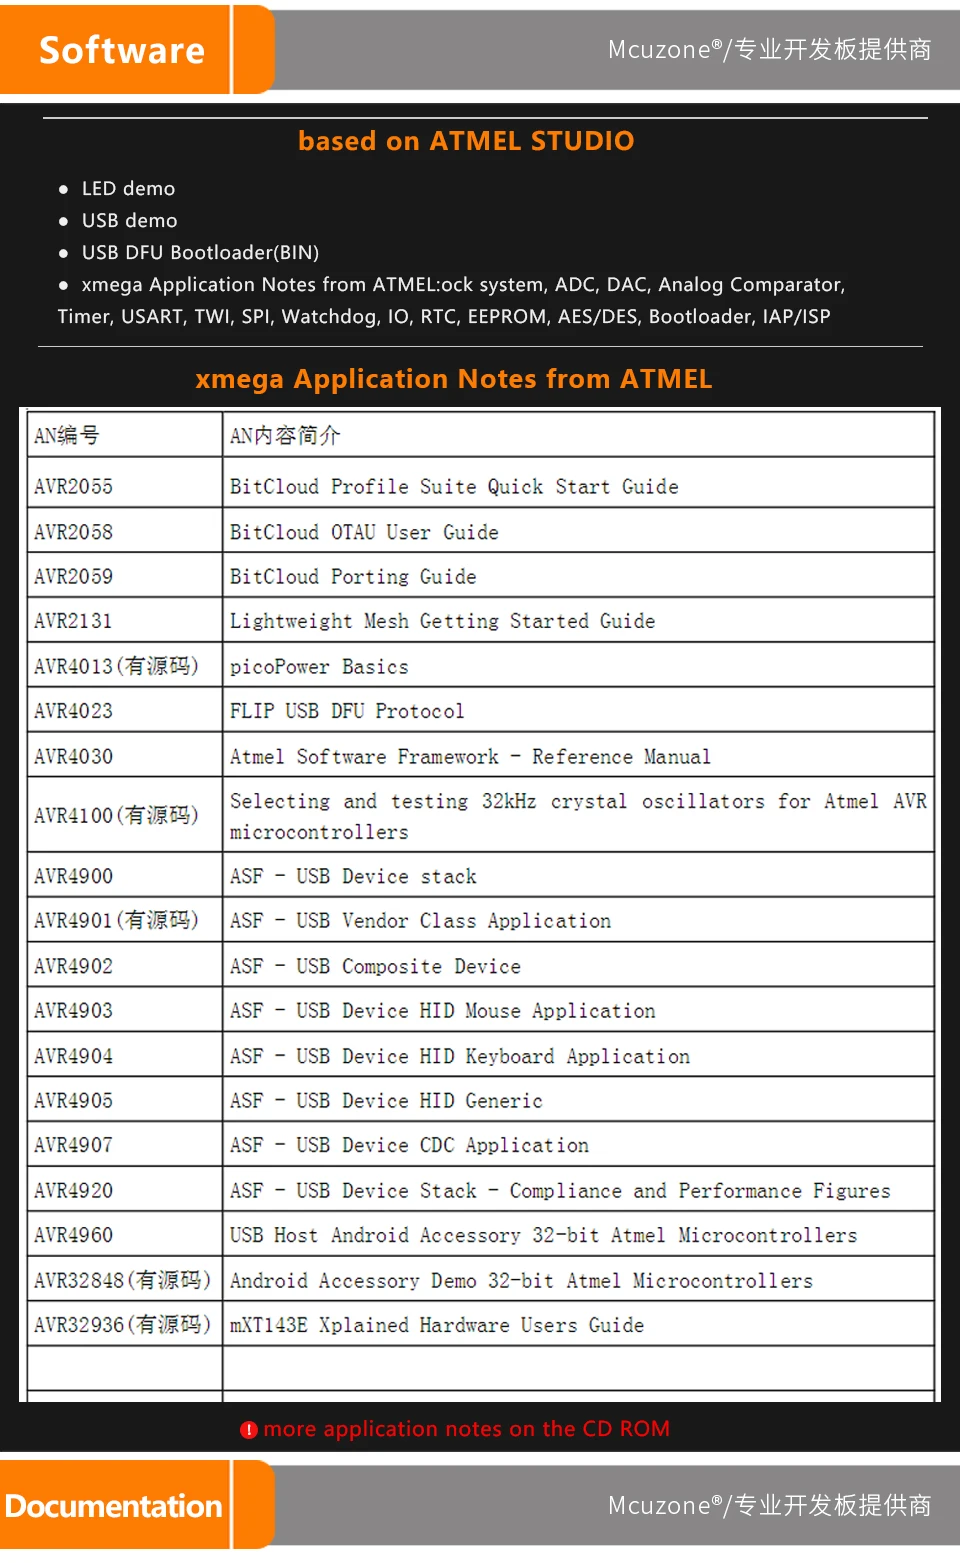Click the AVR4900 cell
Image resolution: width=960 pixels, height=1563 pixels.
pos(125,875)
